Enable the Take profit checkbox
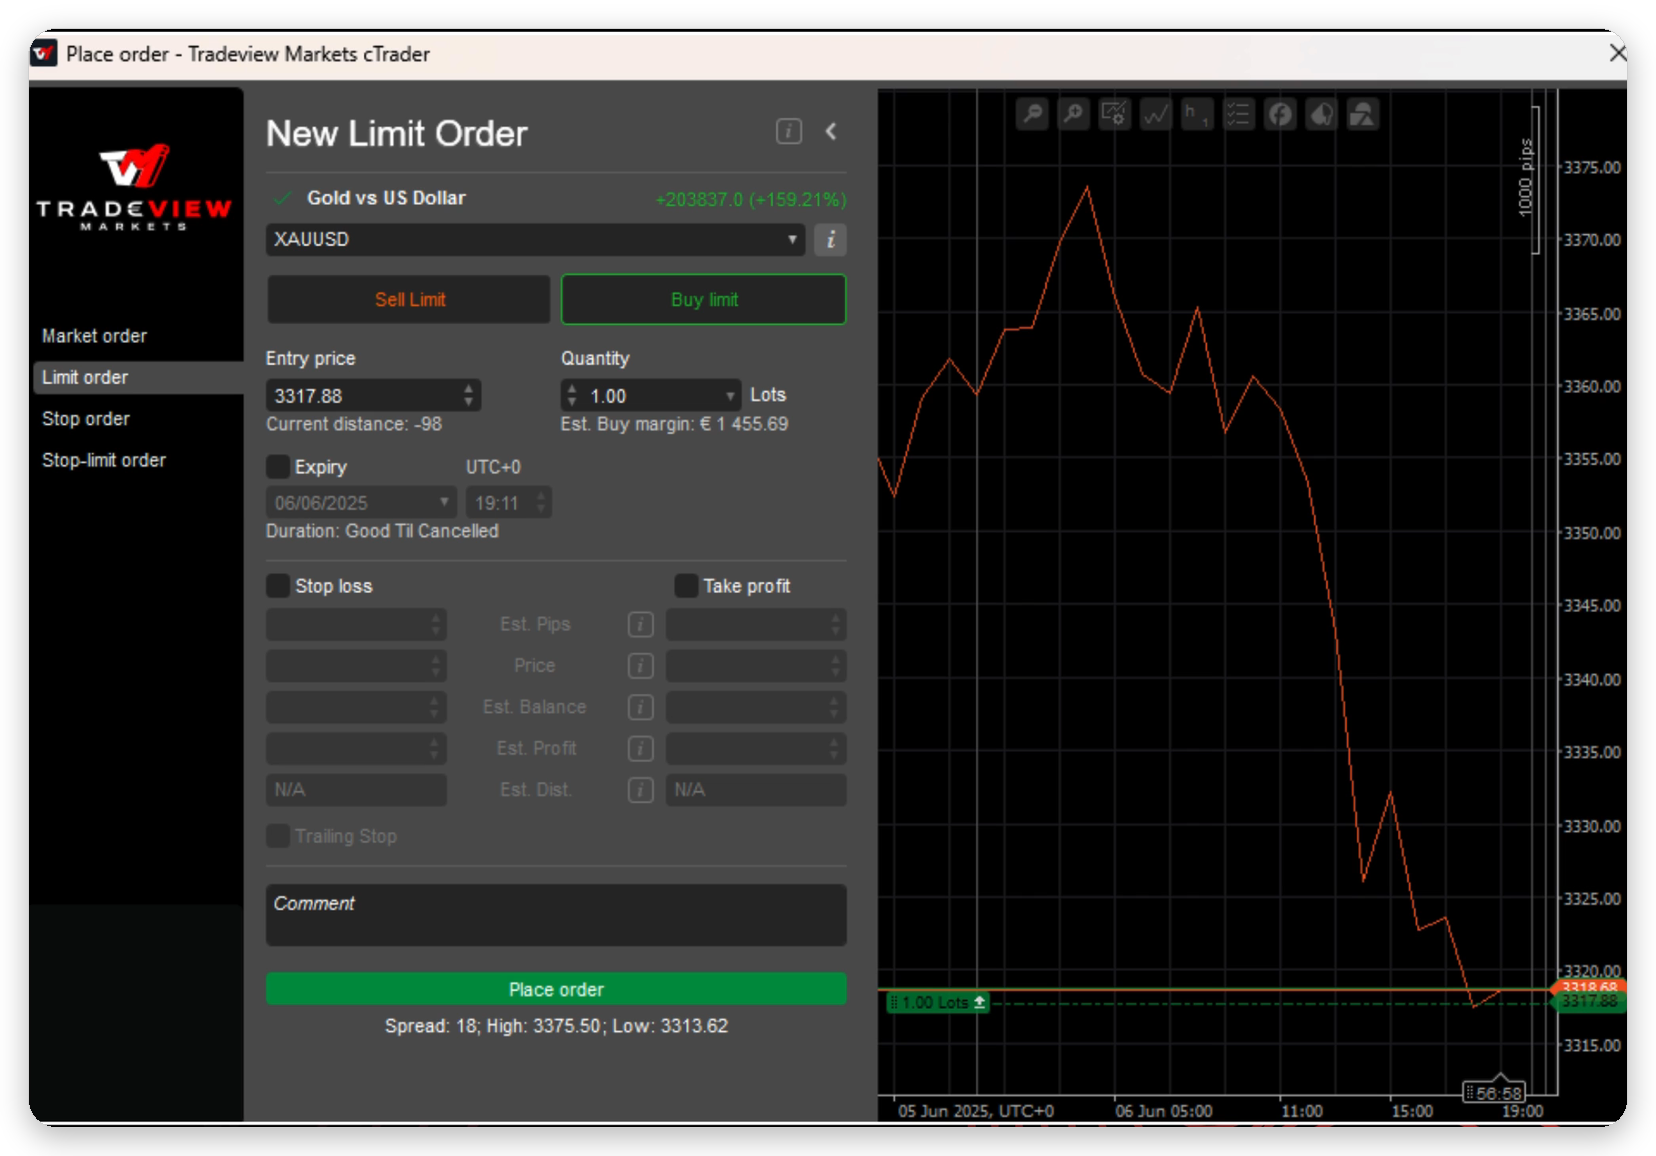 click(686, 586)
